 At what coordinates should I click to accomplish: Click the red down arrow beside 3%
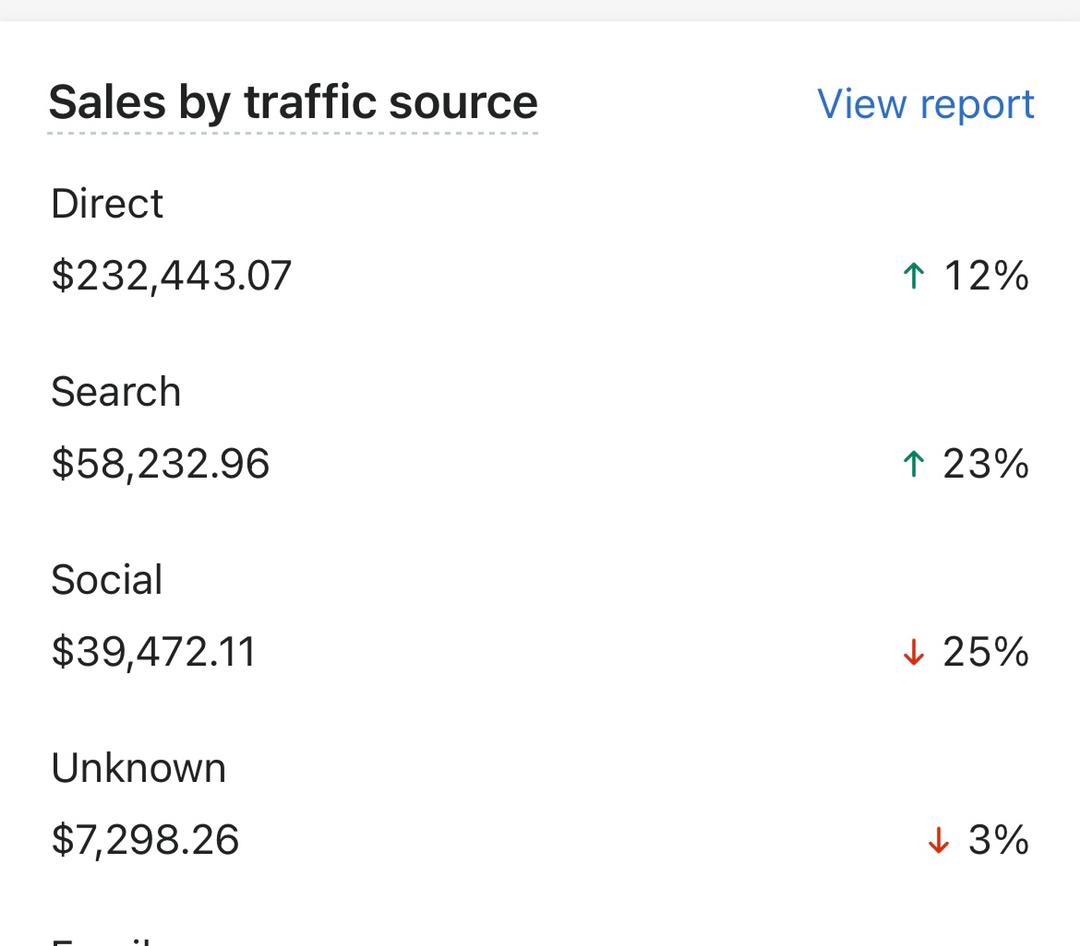tap(938, 840)
